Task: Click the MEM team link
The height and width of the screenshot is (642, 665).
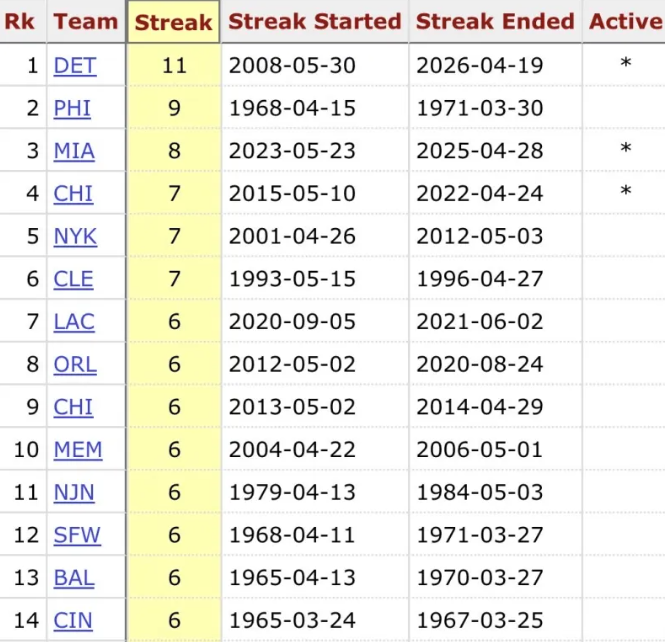Action: coord(77,449)
